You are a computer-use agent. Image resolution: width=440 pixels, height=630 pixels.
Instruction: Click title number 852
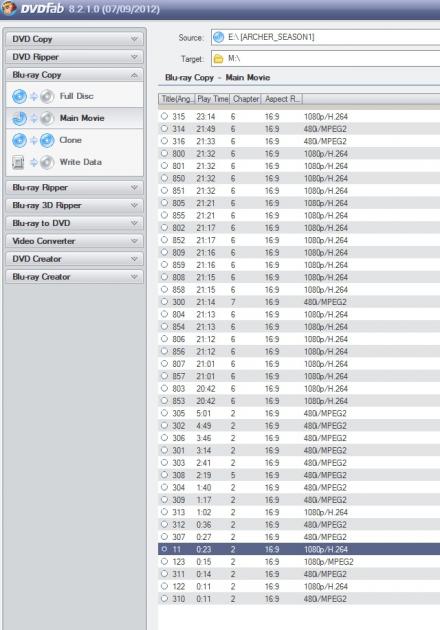pos(179,240)
